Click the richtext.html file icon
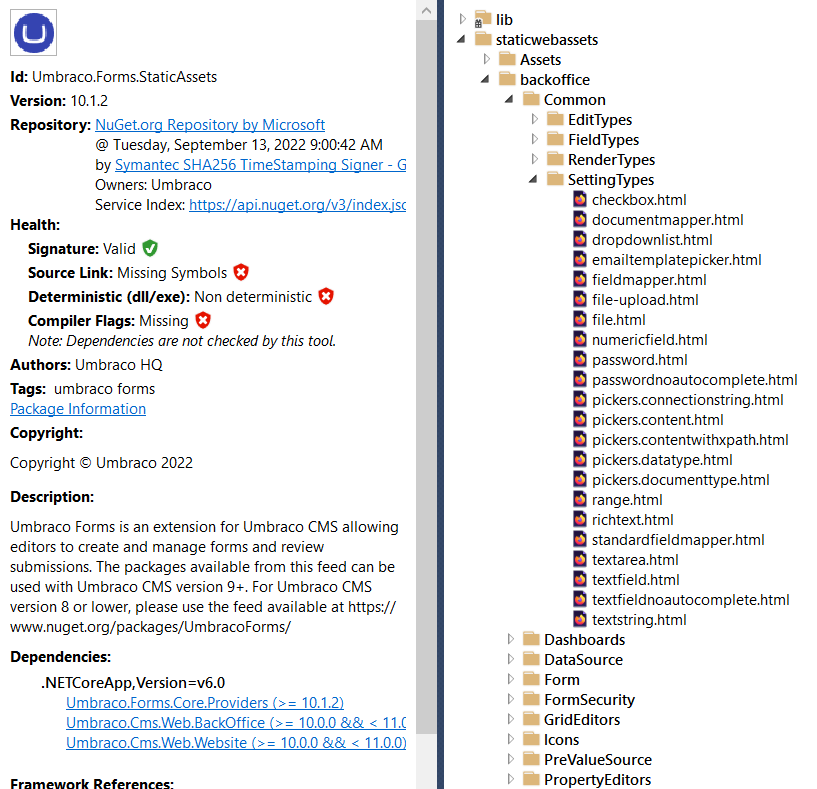 (x=580, y=520)
